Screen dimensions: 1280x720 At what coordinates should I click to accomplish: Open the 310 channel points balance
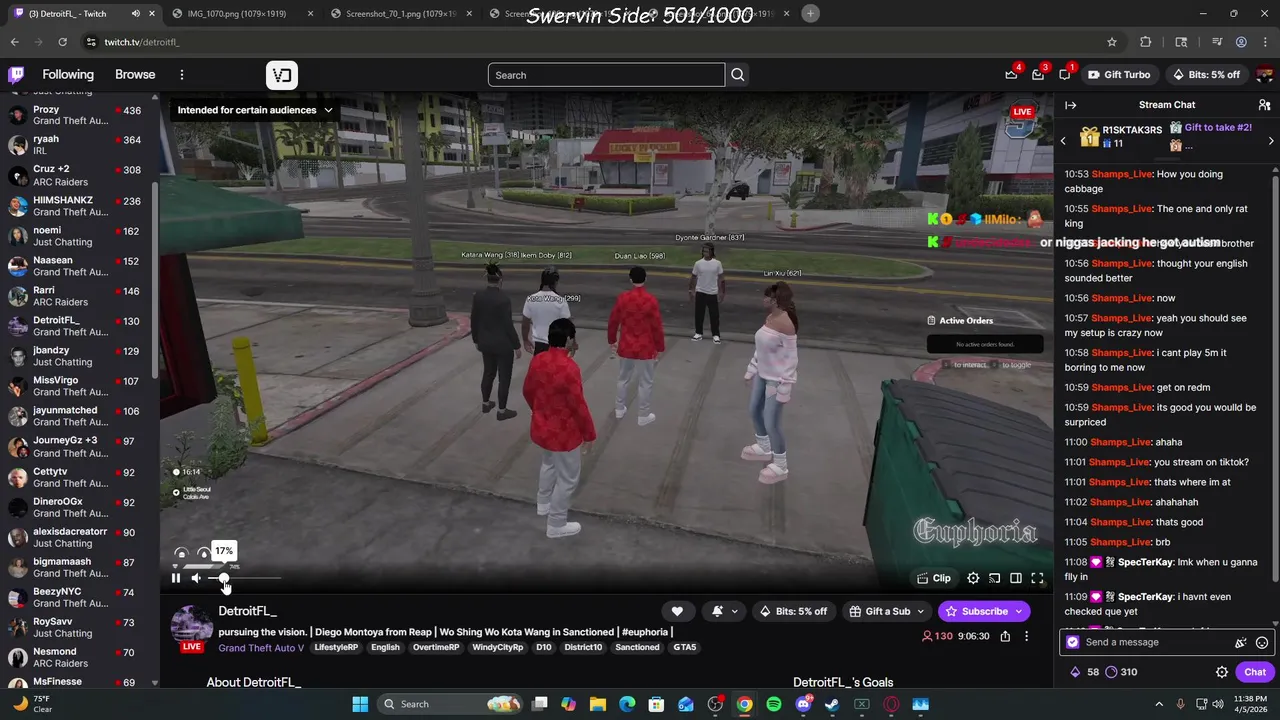click(x=1121, y=672)
